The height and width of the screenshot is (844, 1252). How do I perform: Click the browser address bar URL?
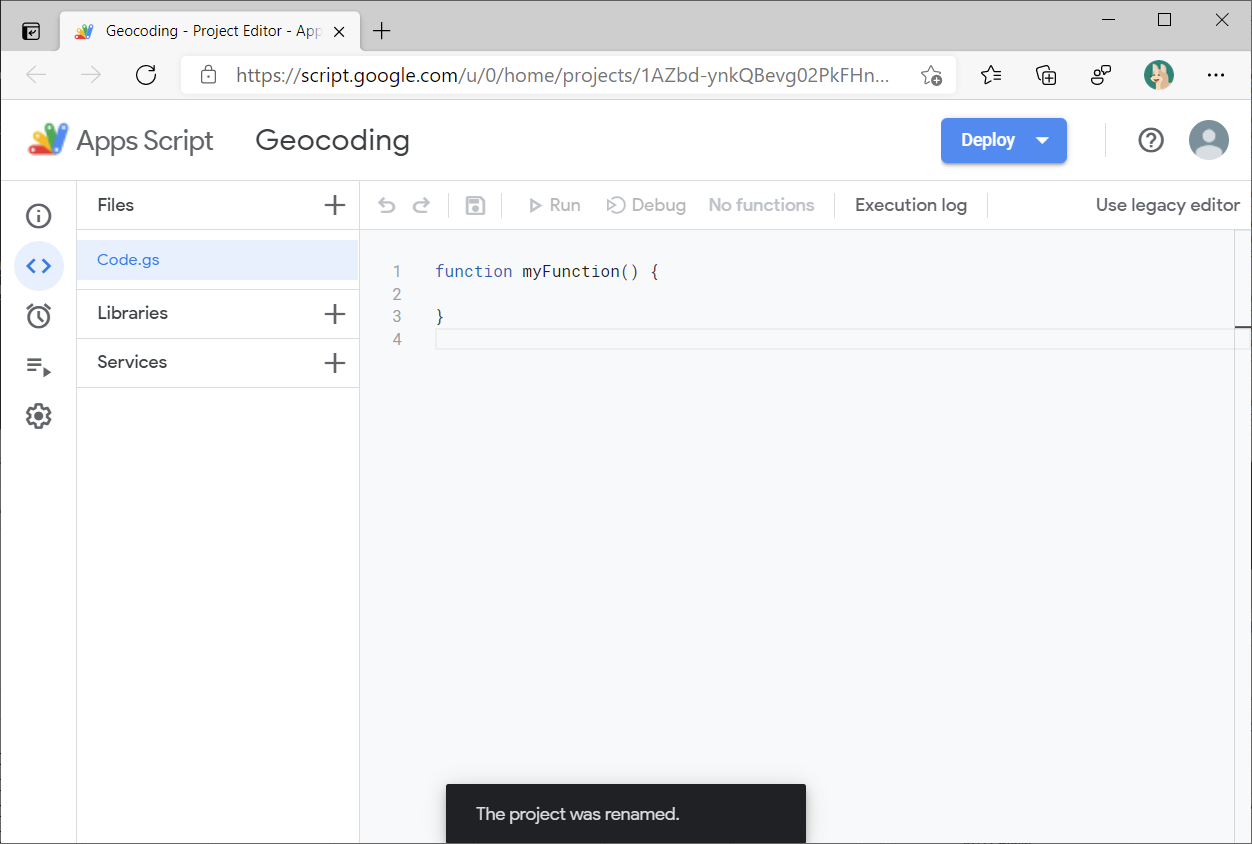pyautogui.click(x=562, y=75)
